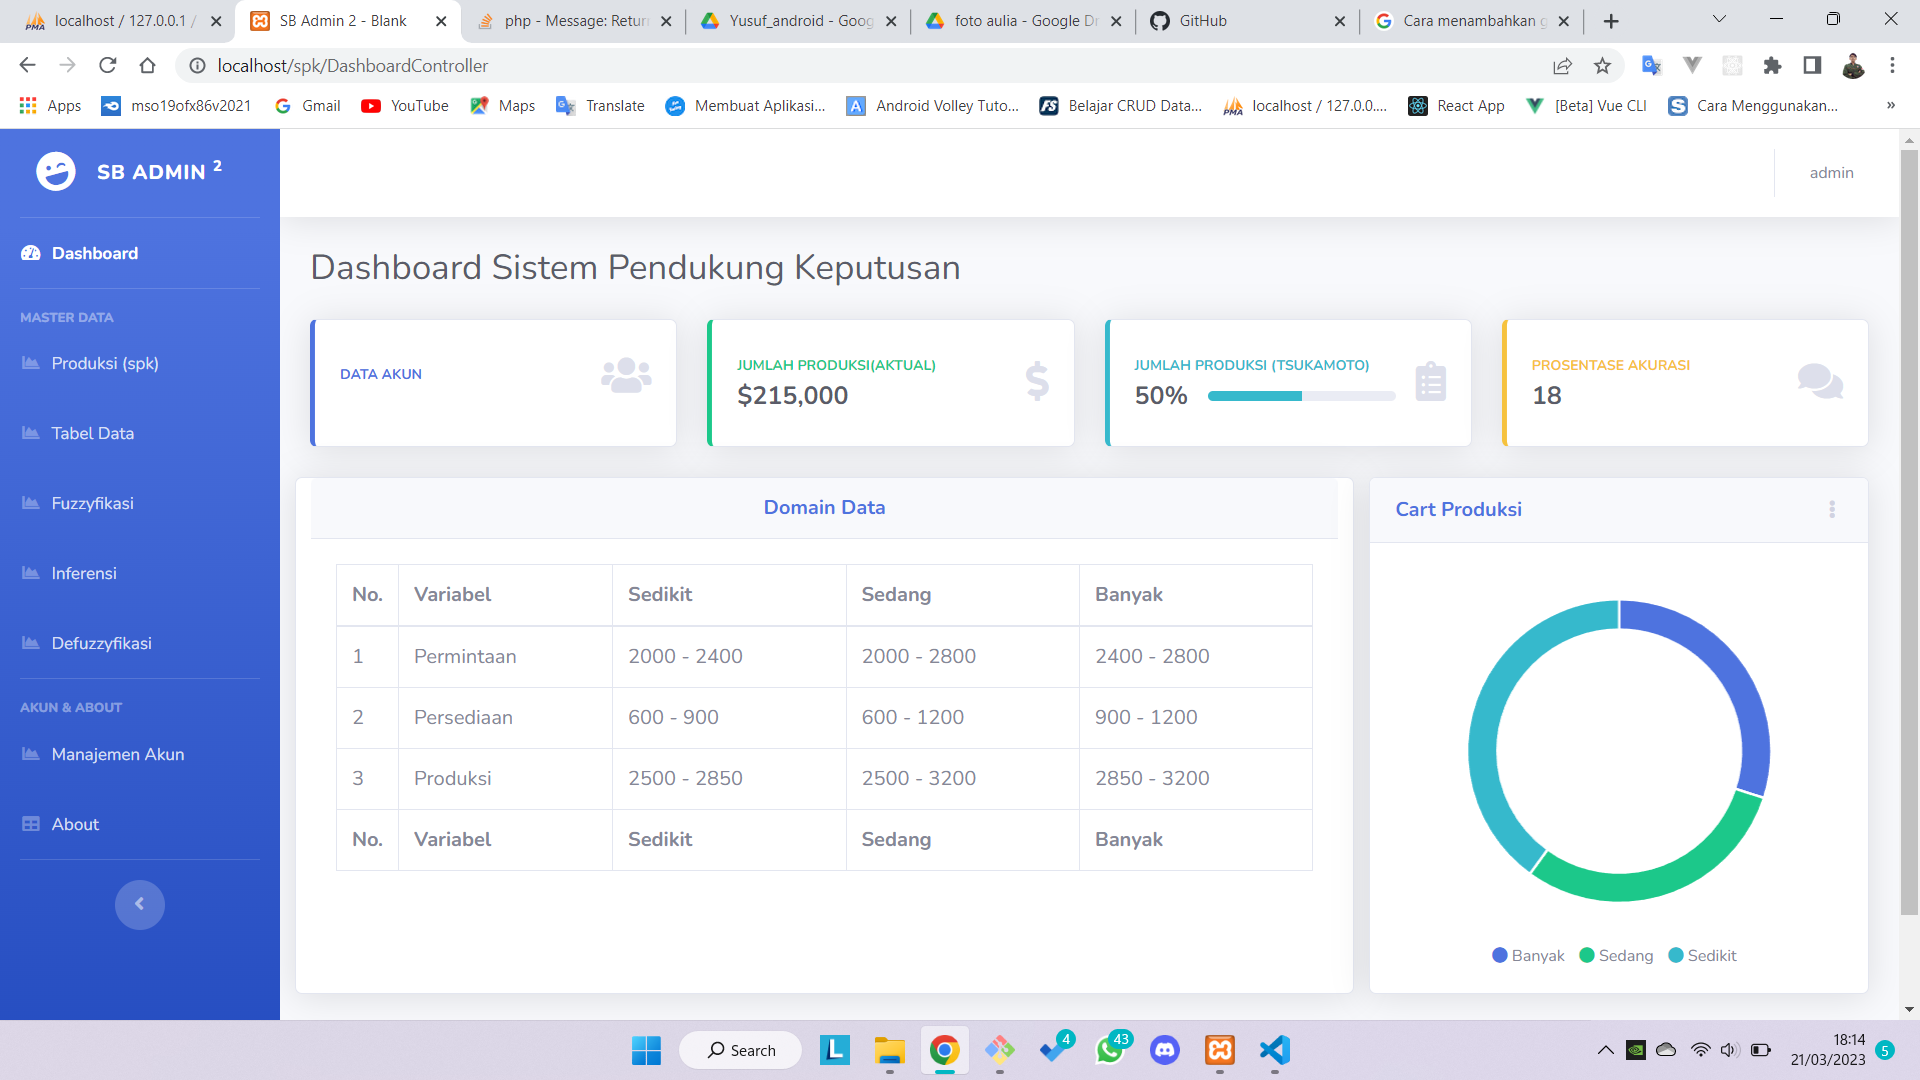Click the Fuzzyfikasi chart icon
The height and width of the screenshot is (1080, 1920).
click(31, 503)
